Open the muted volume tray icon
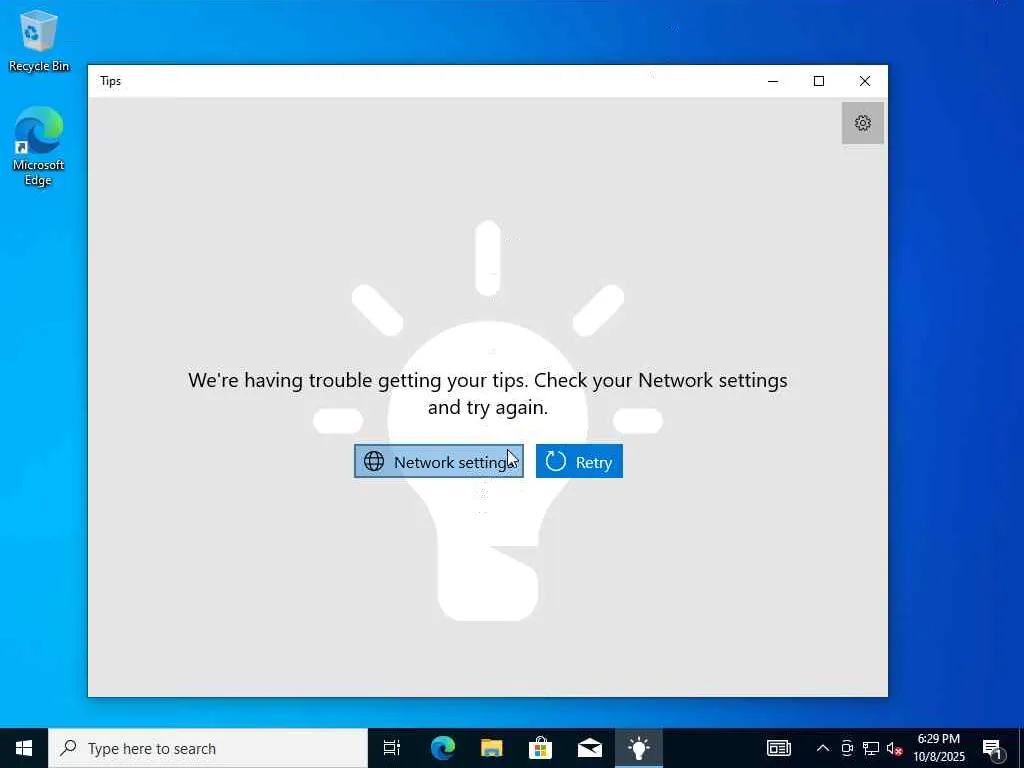The width and height of the screenshot is (1024, 768). tap(894, 748)
